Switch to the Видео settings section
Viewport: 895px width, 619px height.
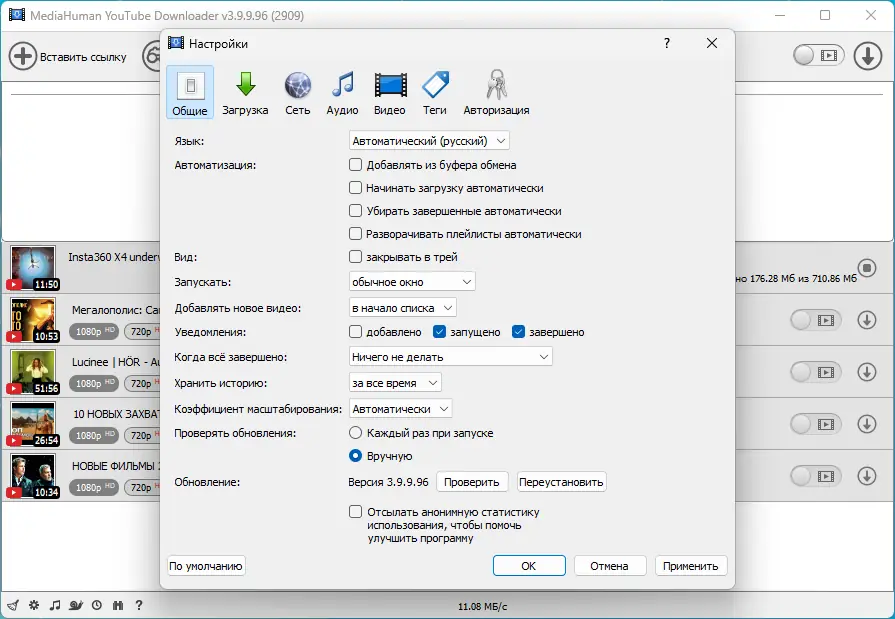click(390, 91)
